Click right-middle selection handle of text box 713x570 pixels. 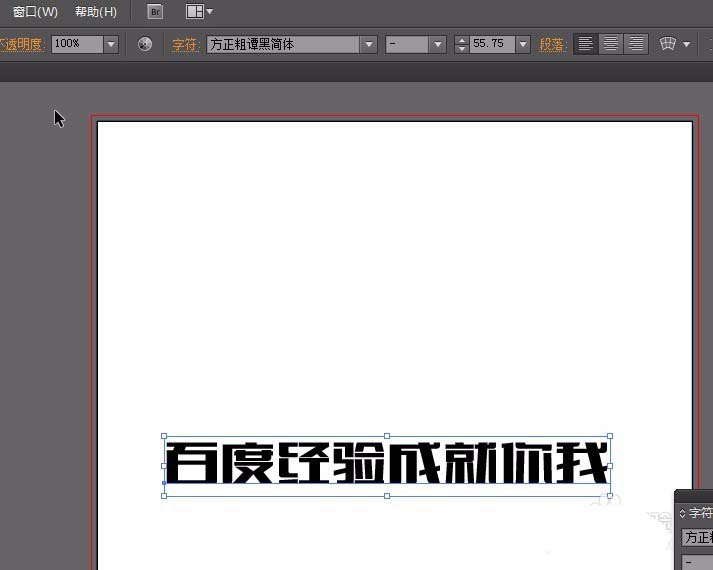610,466
